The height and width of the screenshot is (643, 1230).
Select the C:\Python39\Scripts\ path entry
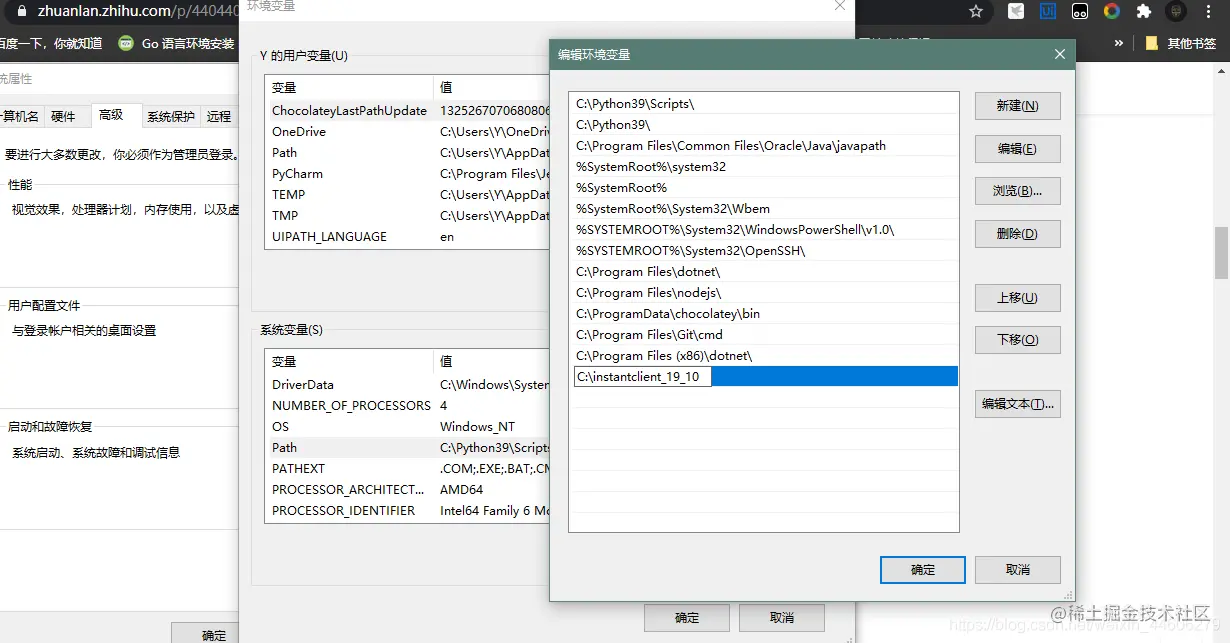coord(764,104)
